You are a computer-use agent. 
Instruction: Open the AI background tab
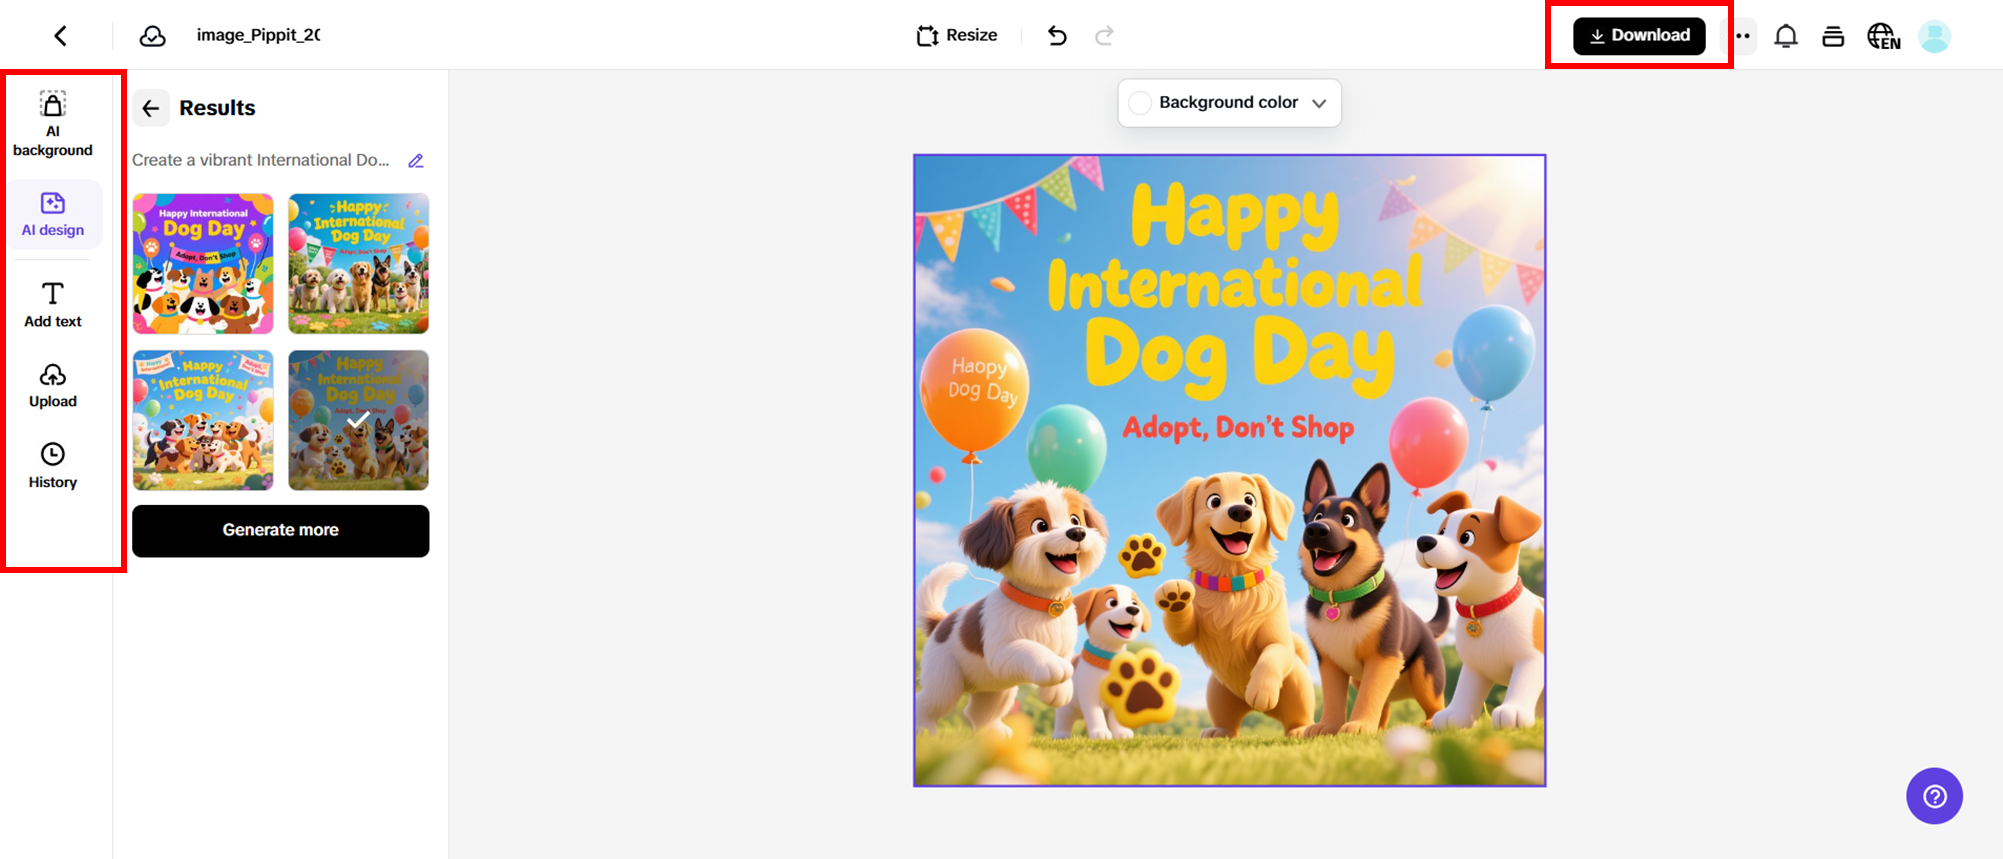53,124
